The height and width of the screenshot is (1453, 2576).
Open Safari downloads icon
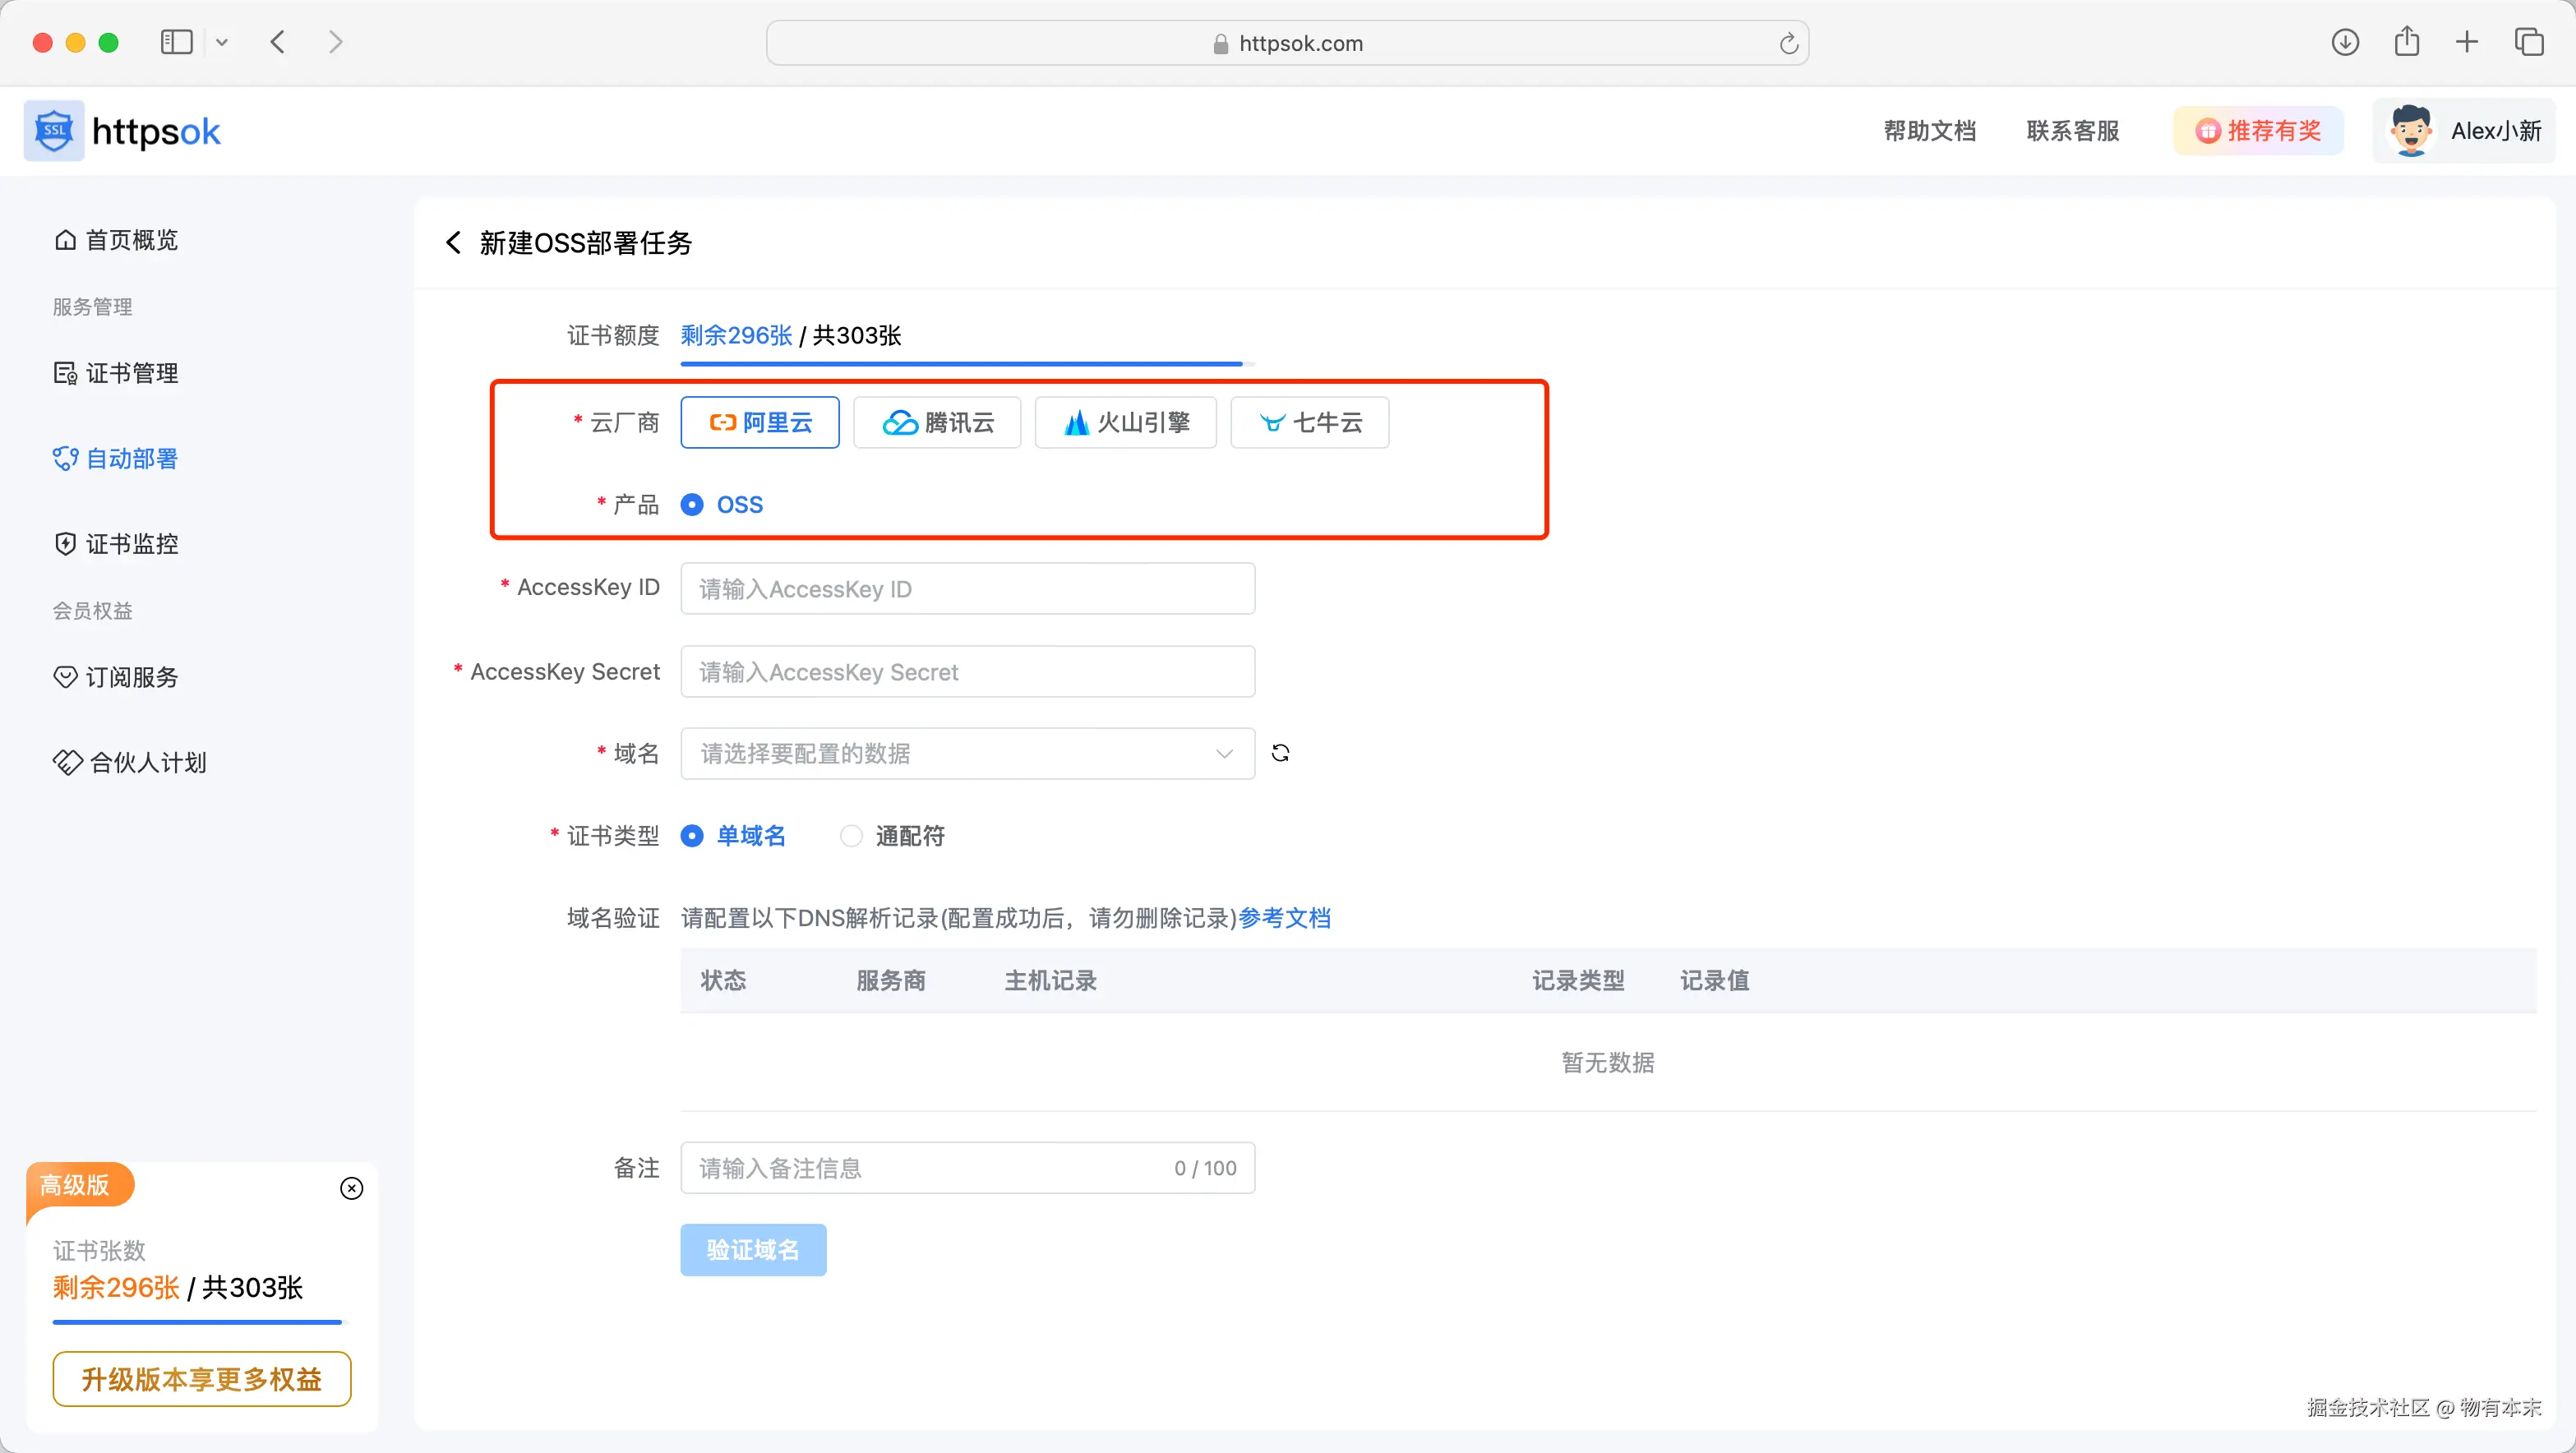2345,42
